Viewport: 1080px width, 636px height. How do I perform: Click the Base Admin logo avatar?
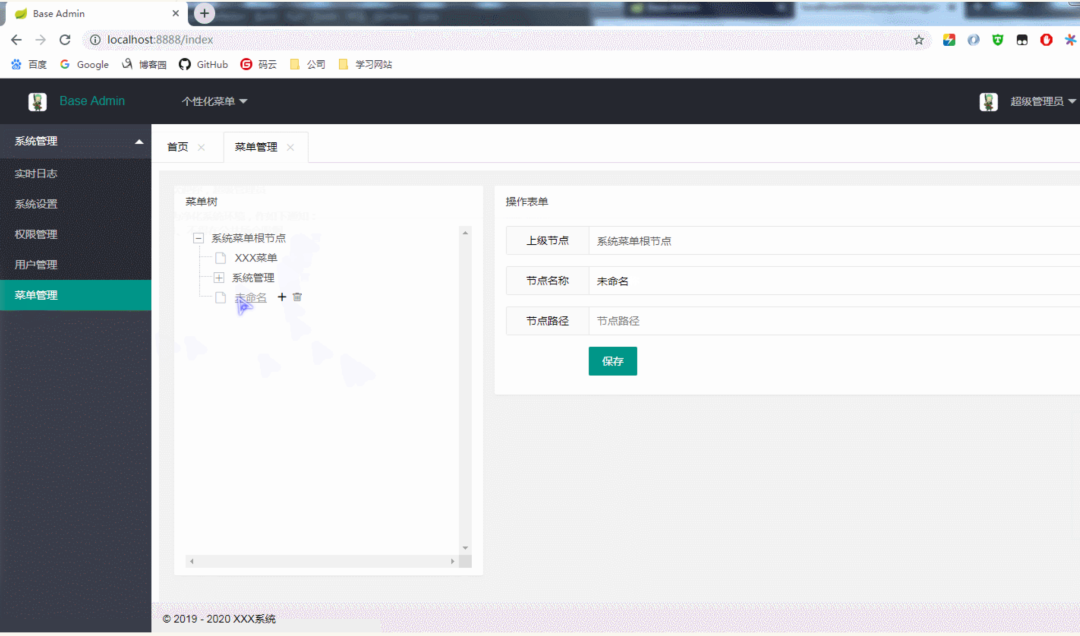point(37,101)
